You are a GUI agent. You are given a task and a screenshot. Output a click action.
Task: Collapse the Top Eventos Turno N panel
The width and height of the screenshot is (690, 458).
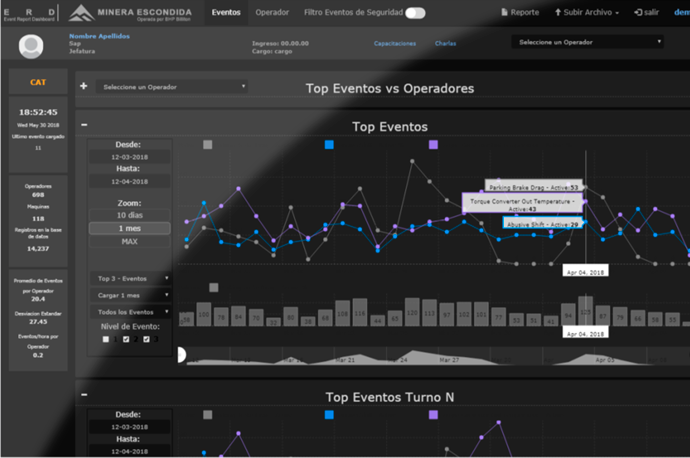tap(84, 395)
